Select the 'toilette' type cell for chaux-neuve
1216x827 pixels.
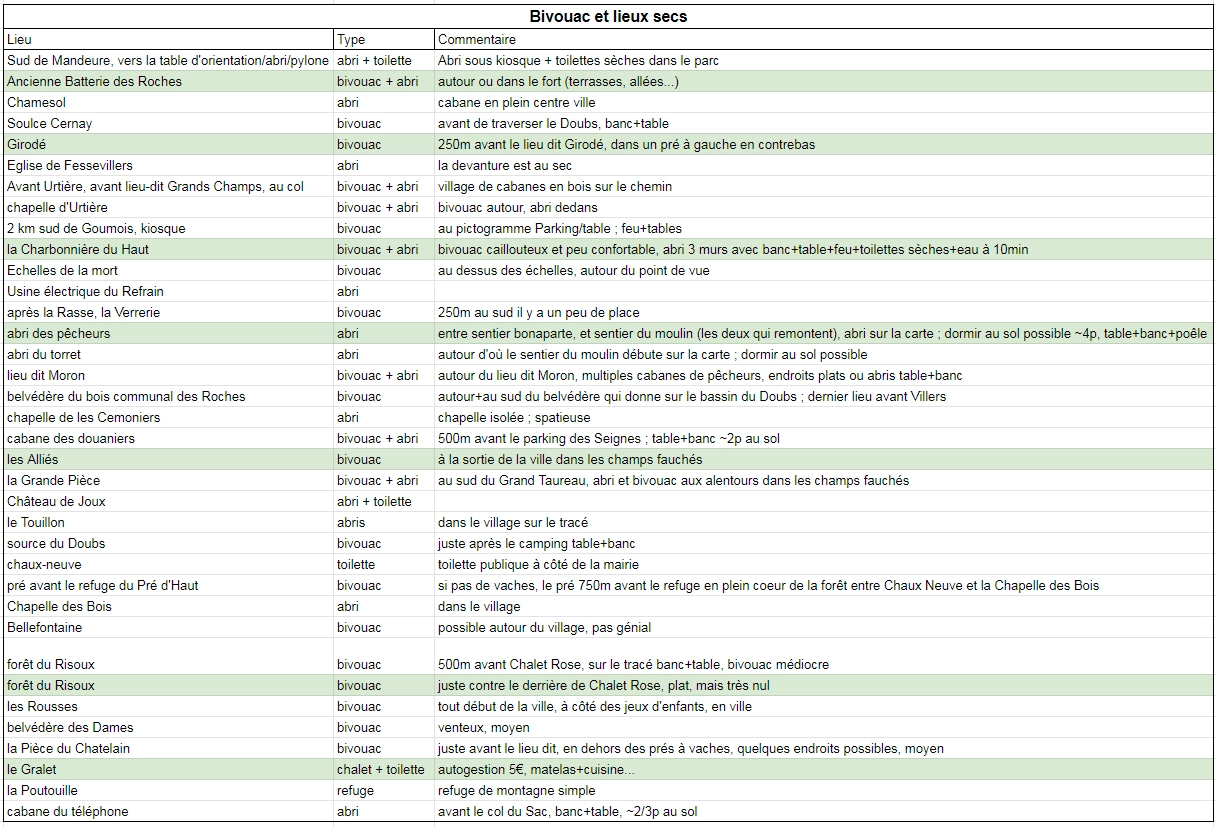click(x=384, y=565)
